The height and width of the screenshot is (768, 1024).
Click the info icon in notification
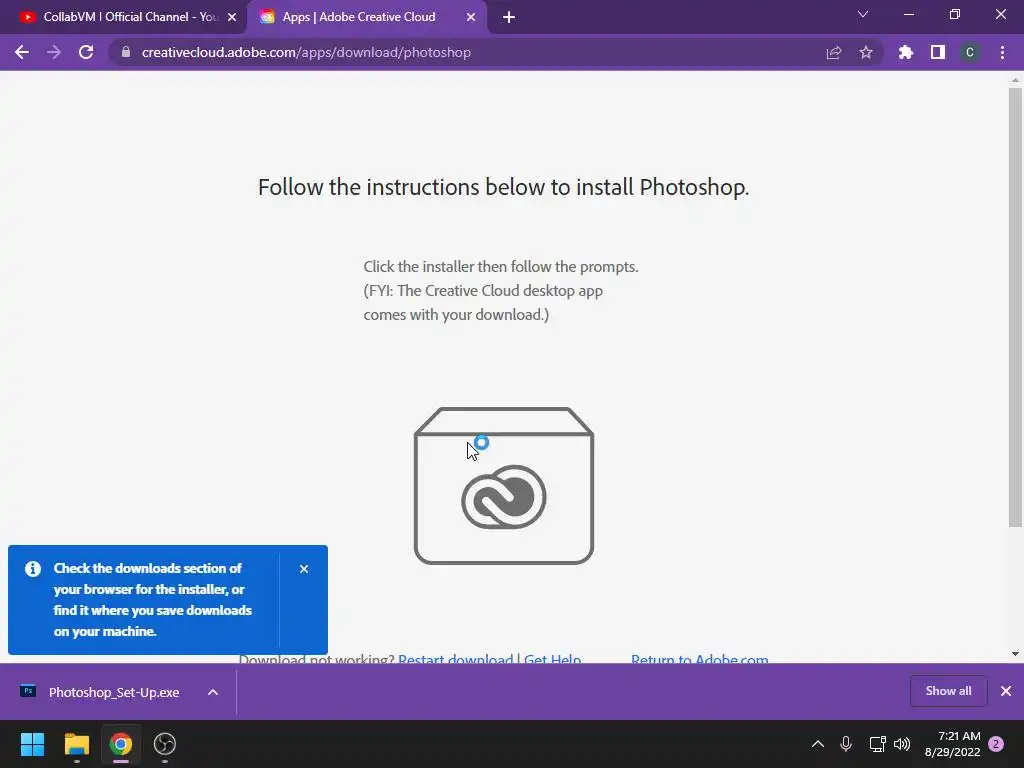click(33, 569)
